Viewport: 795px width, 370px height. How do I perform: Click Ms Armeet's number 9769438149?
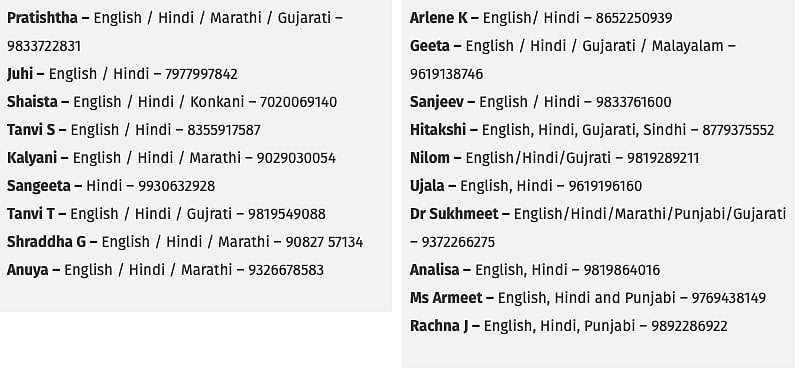click(729, 298)
